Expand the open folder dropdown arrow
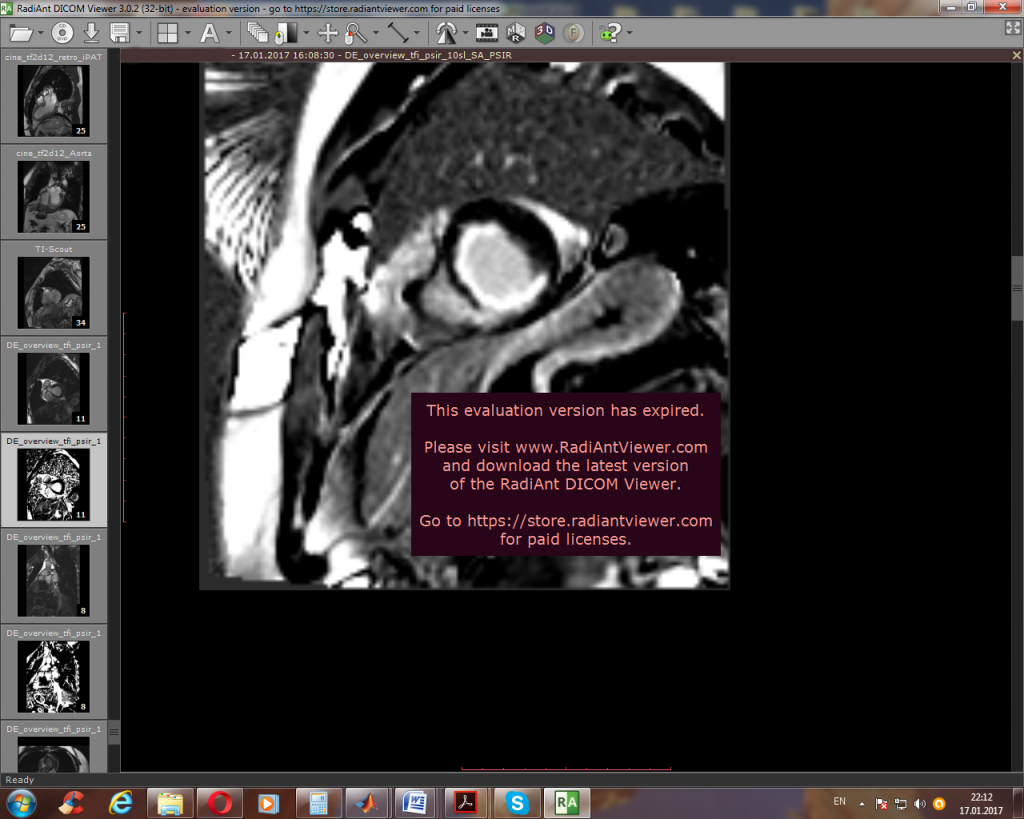This screenshot has height=819, width=1024. coord(40,33)
